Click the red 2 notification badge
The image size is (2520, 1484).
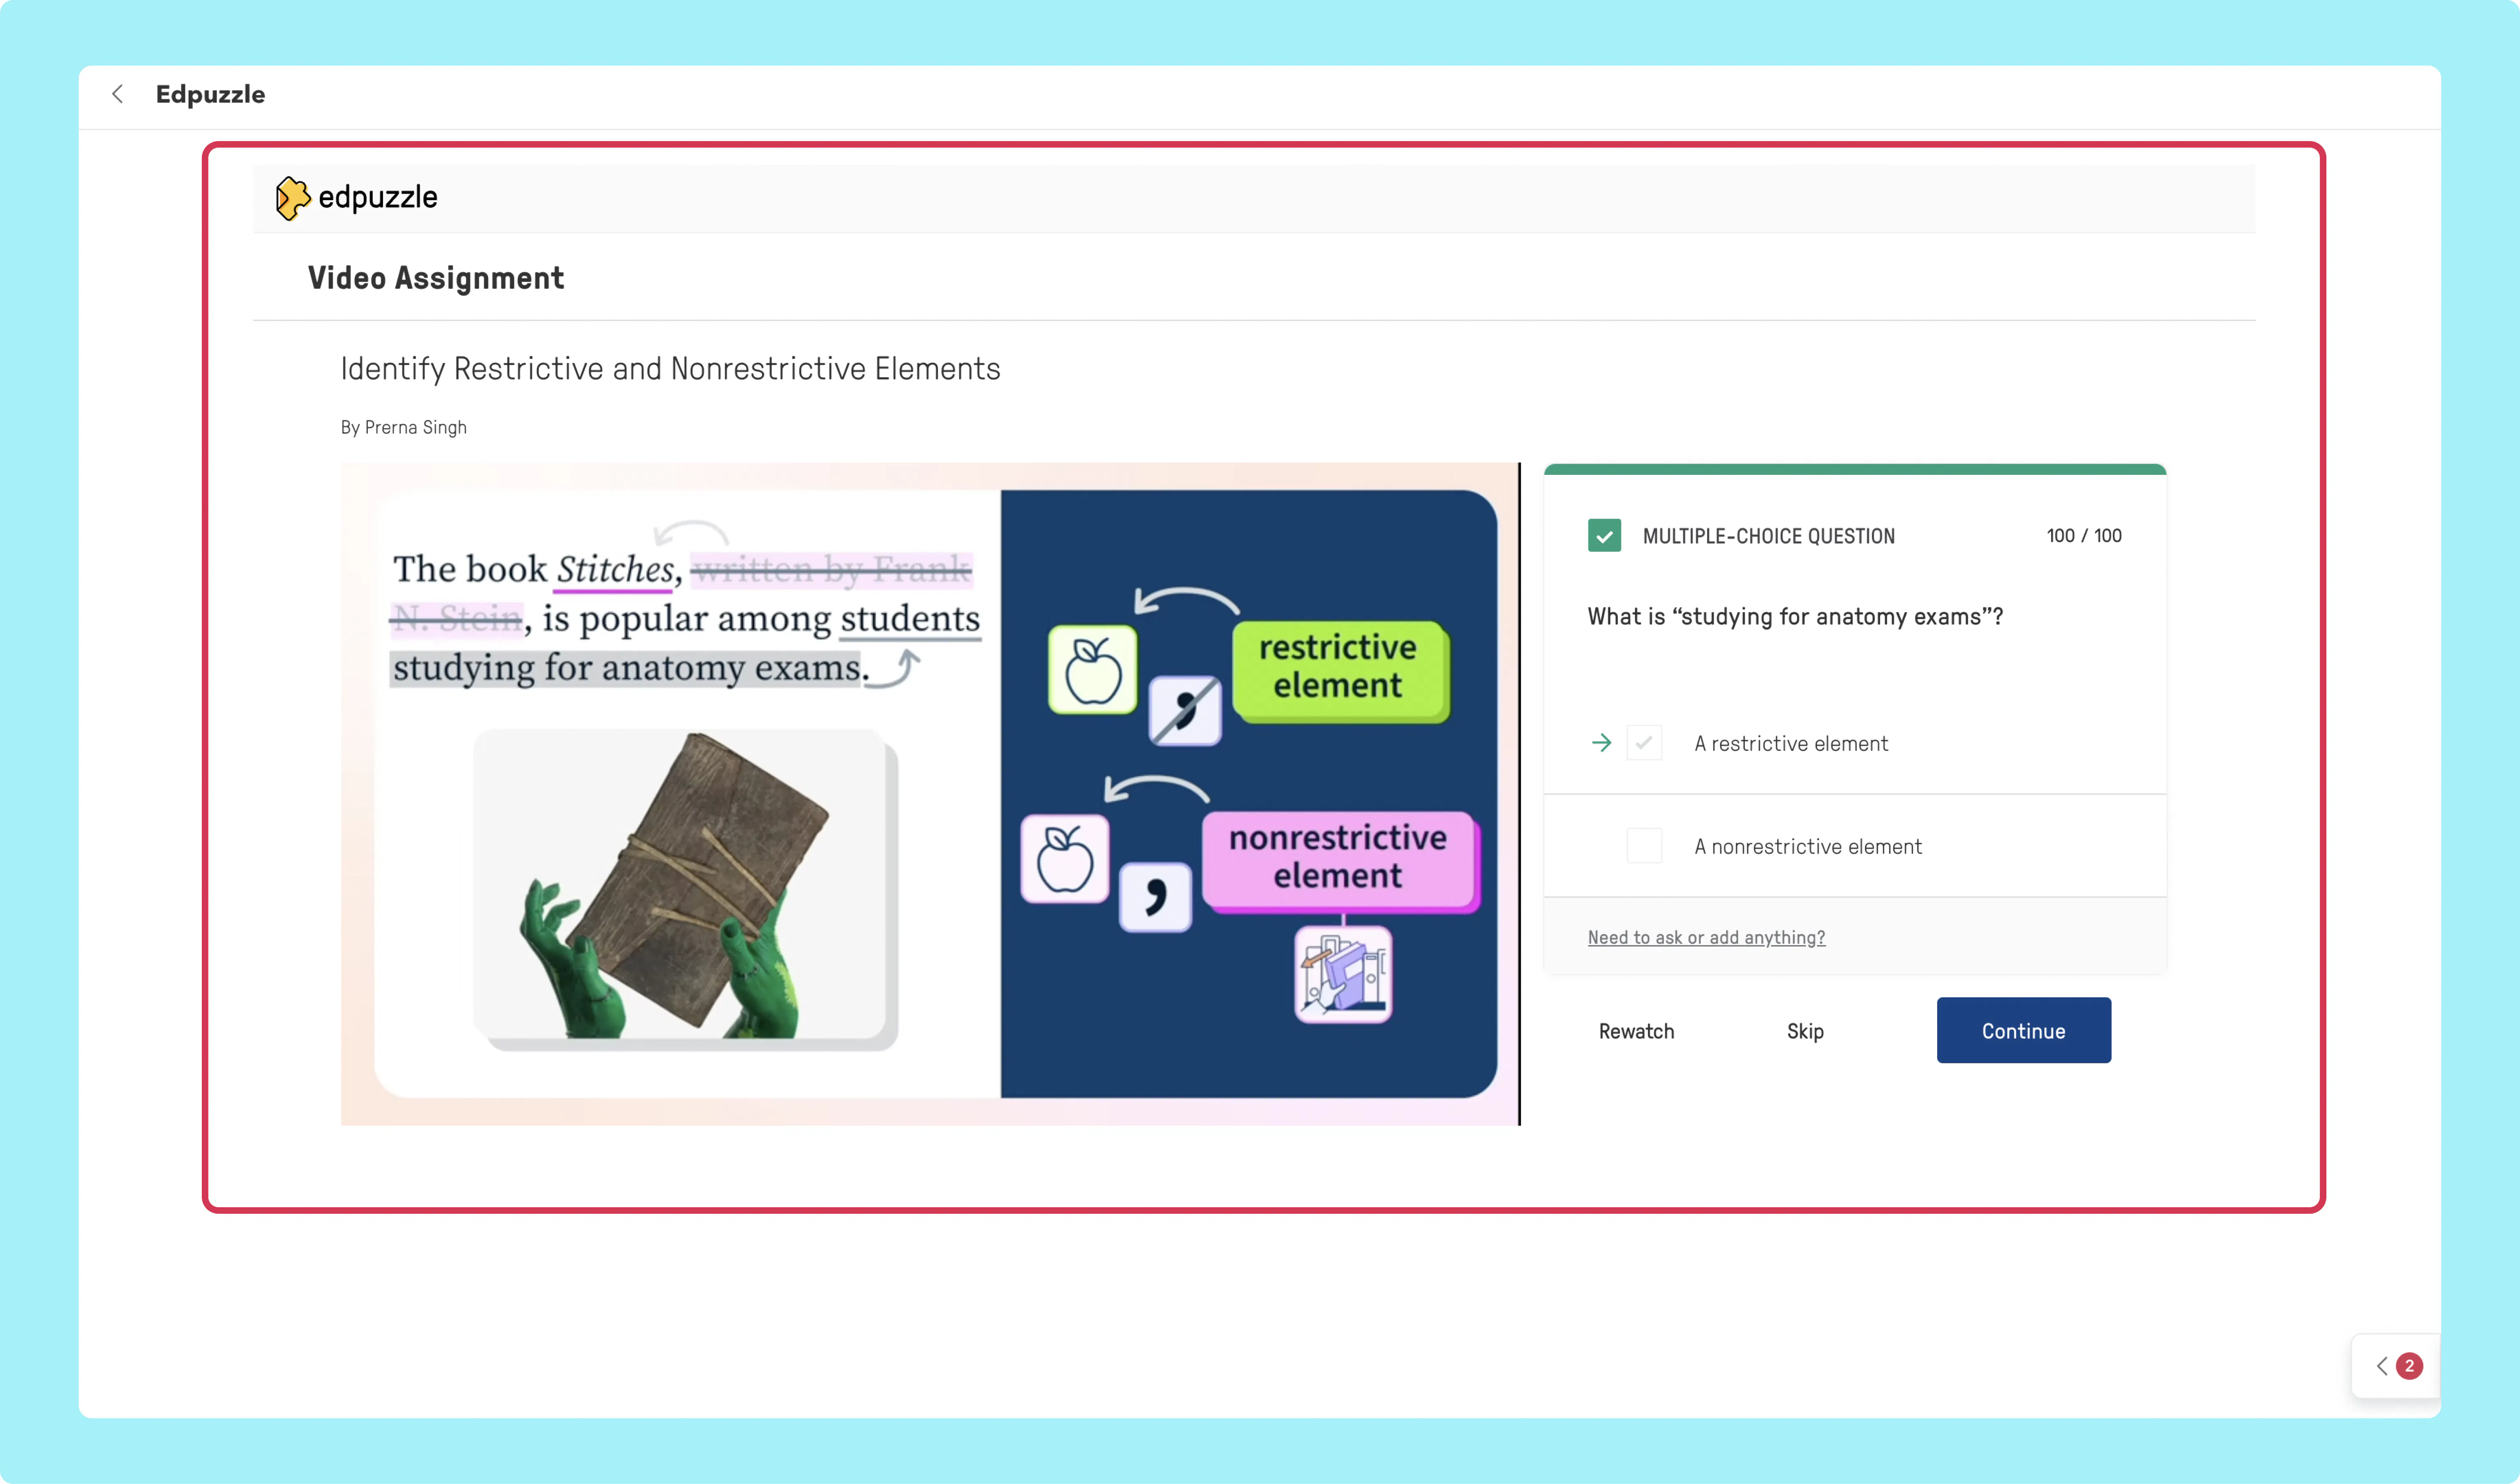pos(2409,1365)
